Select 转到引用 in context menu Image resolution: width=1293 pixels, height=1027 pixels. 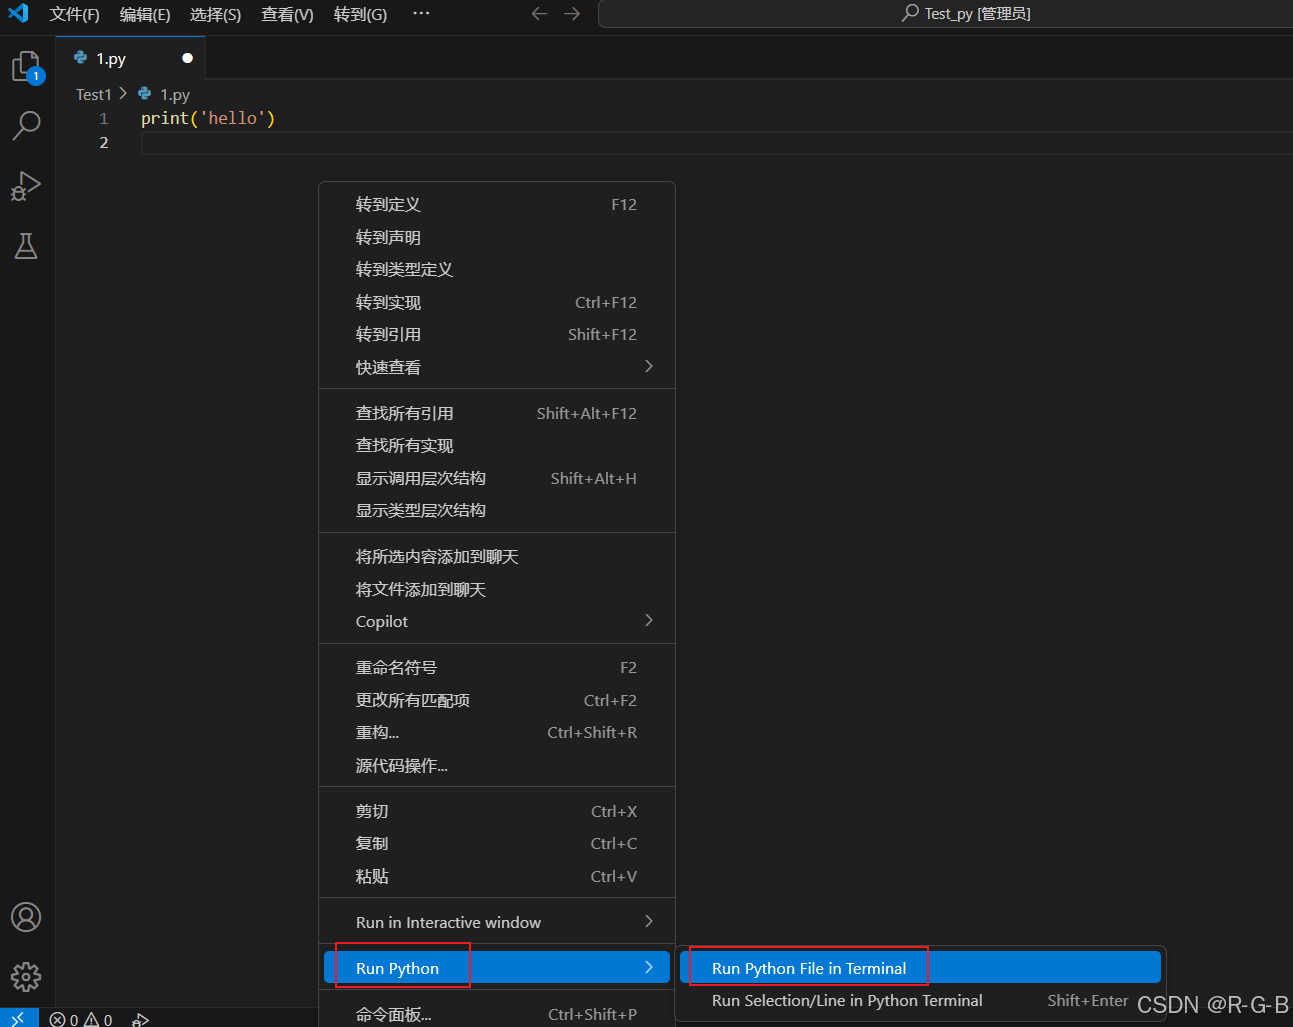tap(497, 334)
